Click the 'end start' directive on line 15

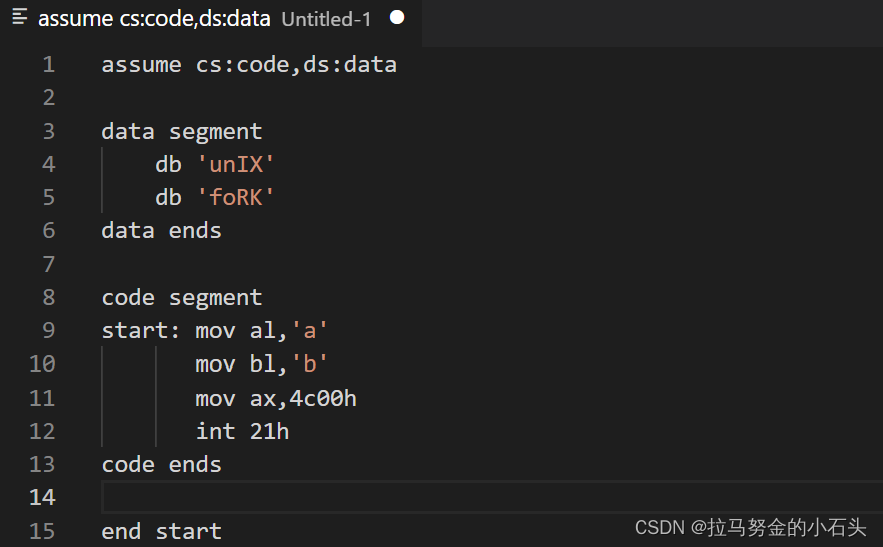click(x=161, y=531)
